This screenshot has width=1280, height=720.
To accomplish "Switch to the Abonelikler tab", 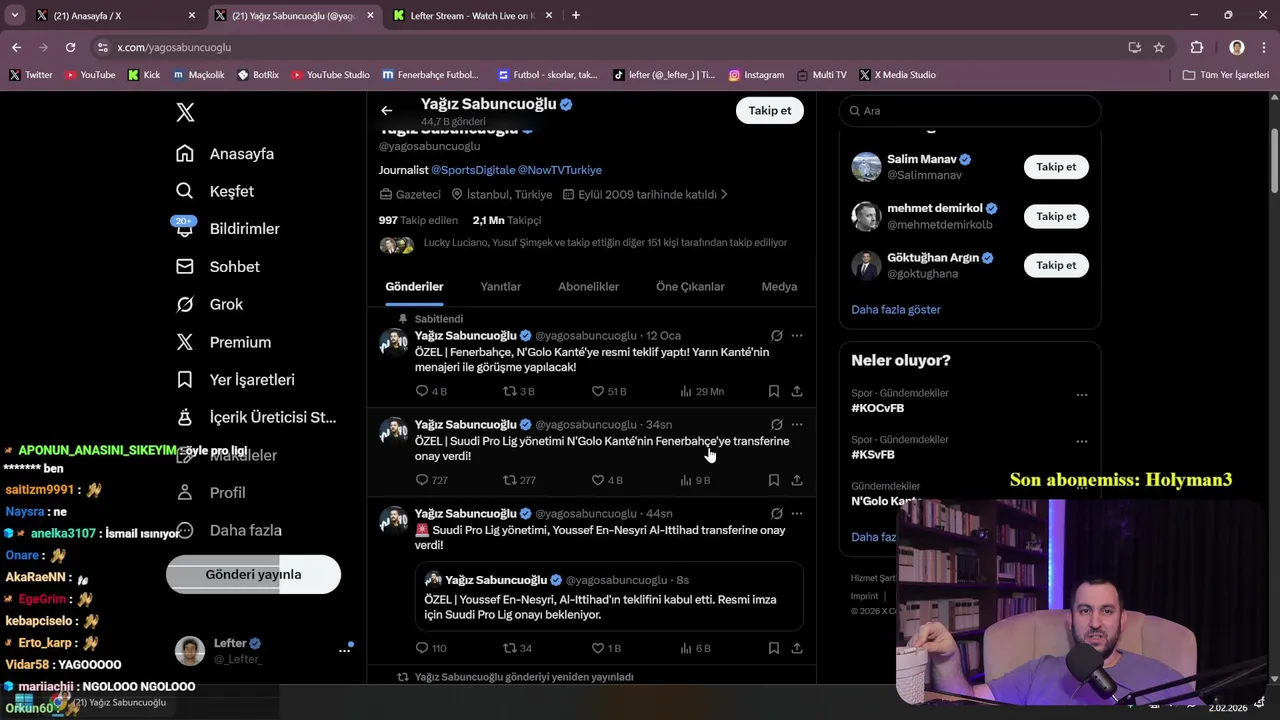I will (588, 287).
